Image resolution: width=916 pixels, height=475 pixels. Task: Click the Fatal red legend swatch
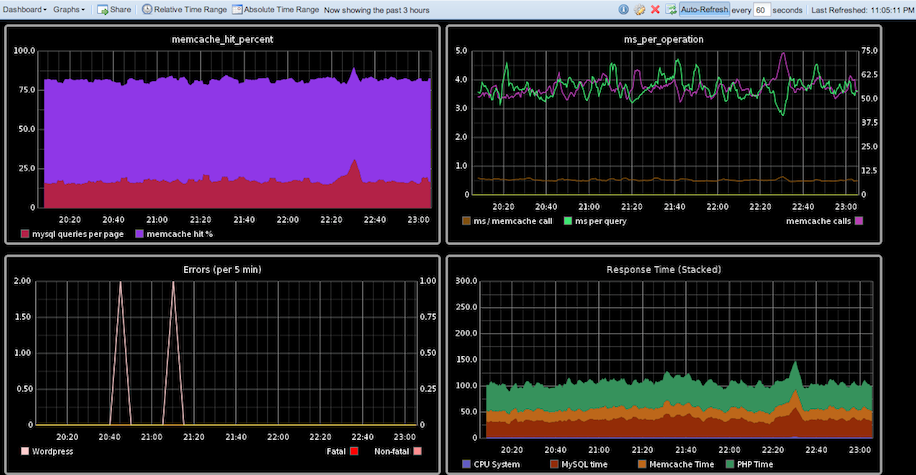(354, 451)
